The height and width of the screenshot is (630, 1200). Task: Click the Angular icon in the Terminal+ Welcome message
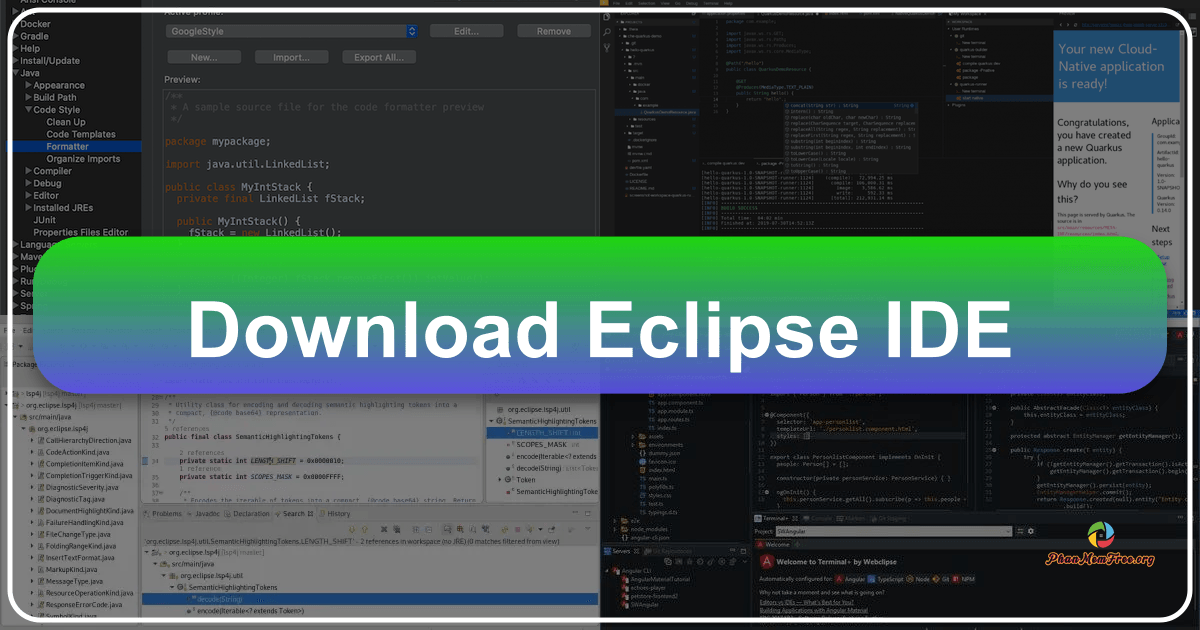pyautogui.click(x=839, y=578)
